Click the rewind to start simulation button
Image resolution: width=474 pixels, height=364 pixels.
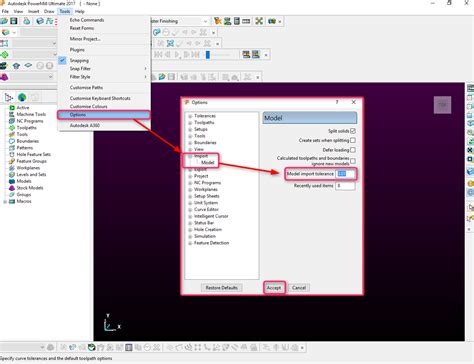158,54
